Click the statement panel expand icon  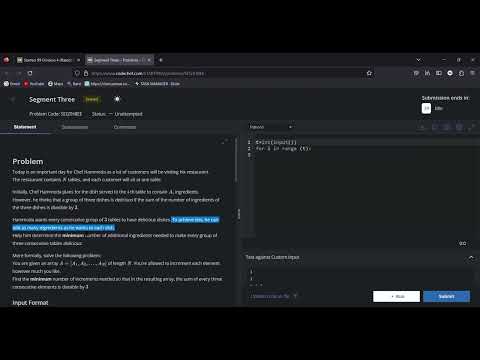coord(225,142)
